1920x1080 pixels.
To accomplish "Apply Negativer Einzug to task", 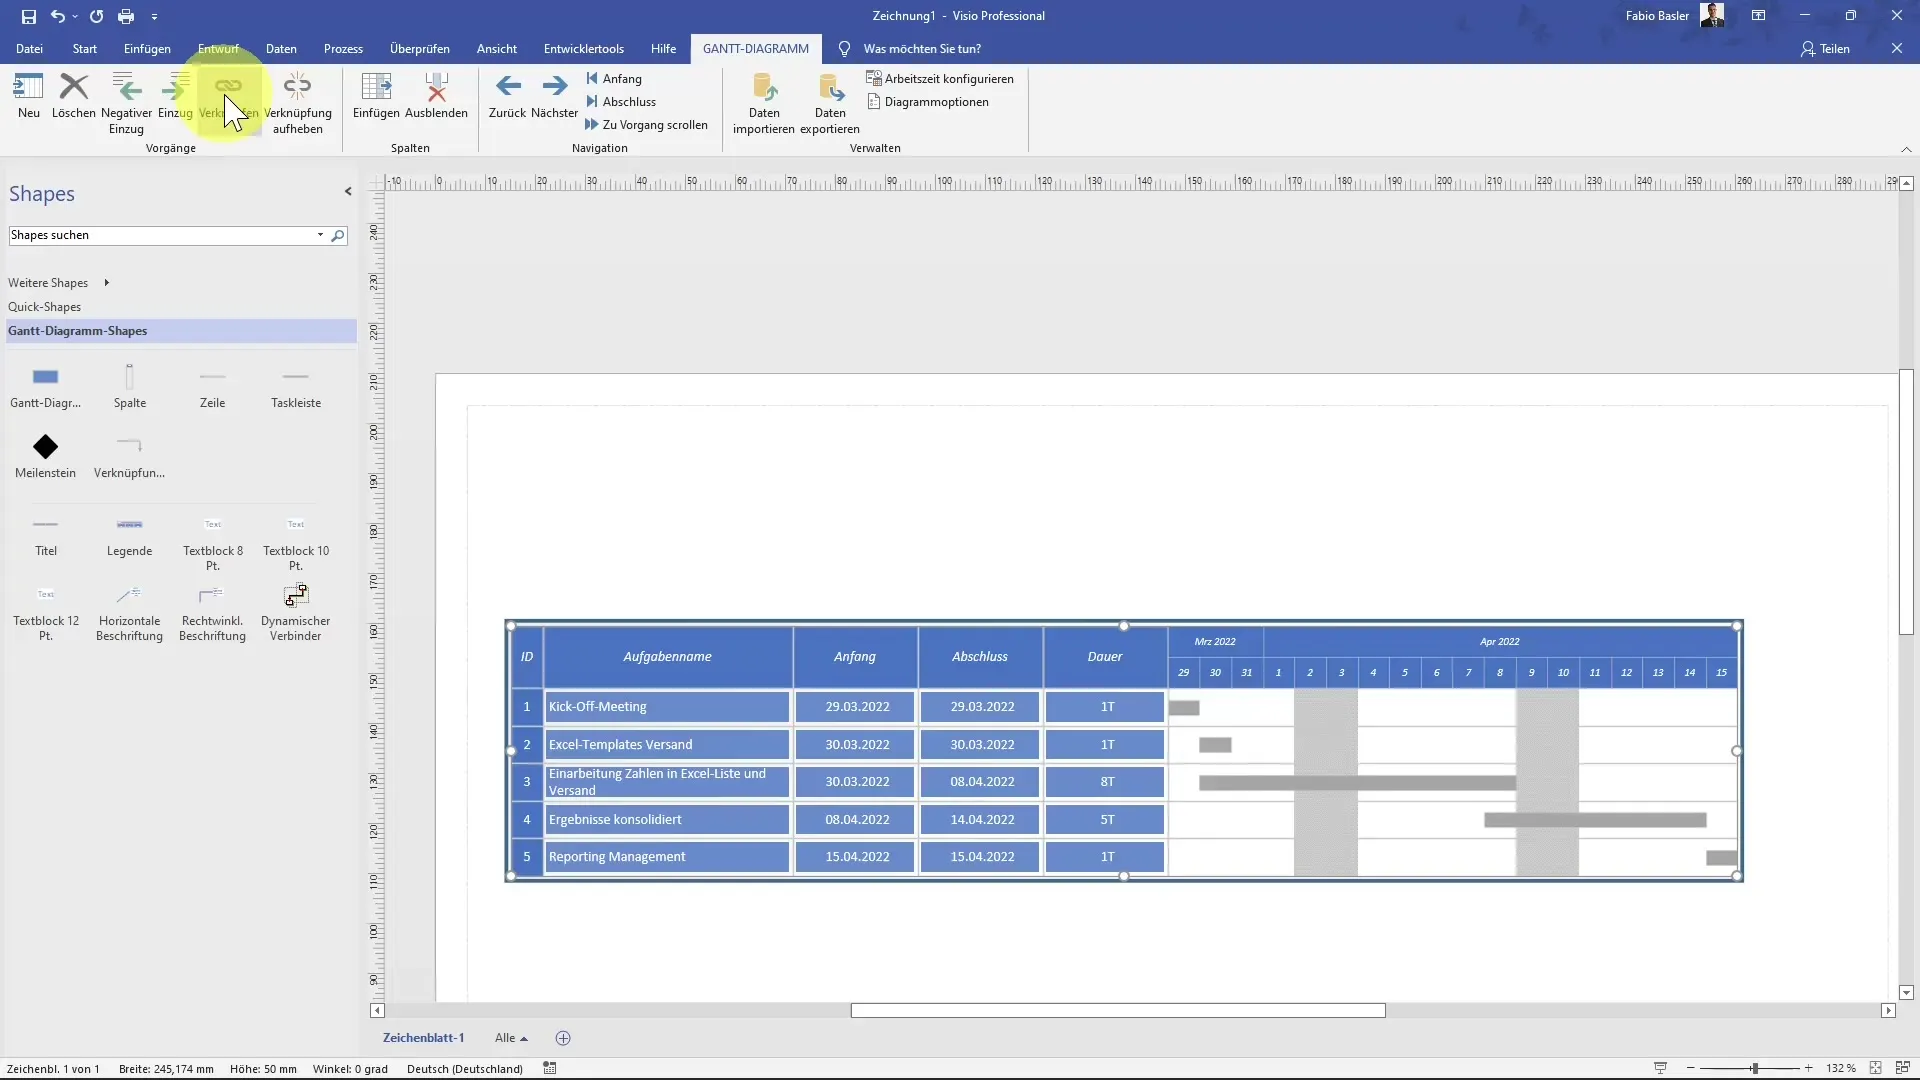I will tap(126, 103).
